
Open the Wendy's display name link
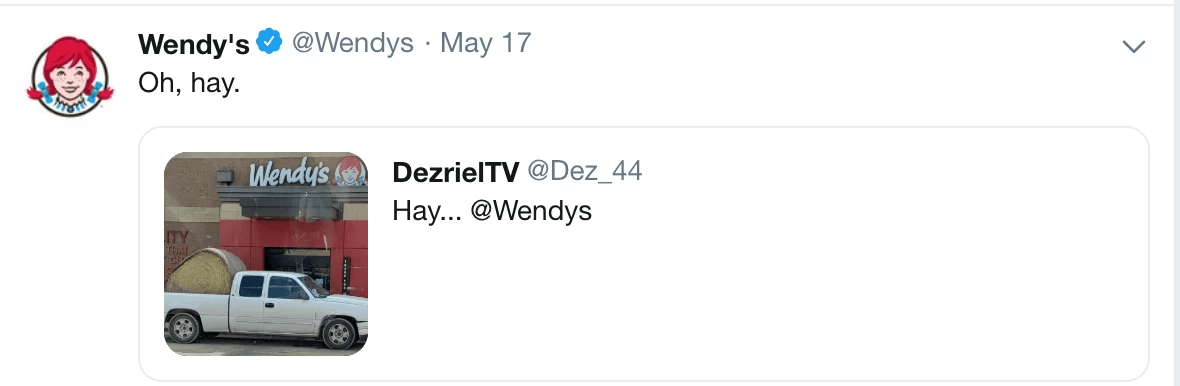pyautogui.click(x=193, y=44)
